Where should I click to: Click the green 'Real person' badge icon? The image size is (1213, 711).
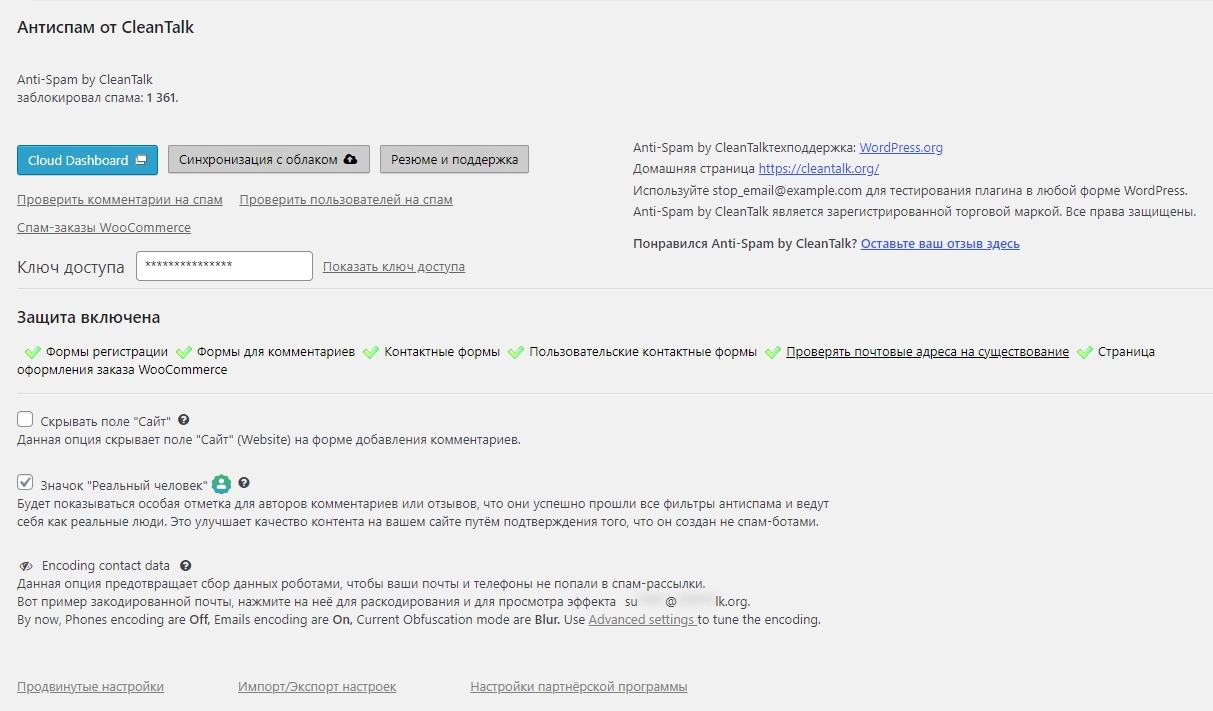[x=221, y=483]
